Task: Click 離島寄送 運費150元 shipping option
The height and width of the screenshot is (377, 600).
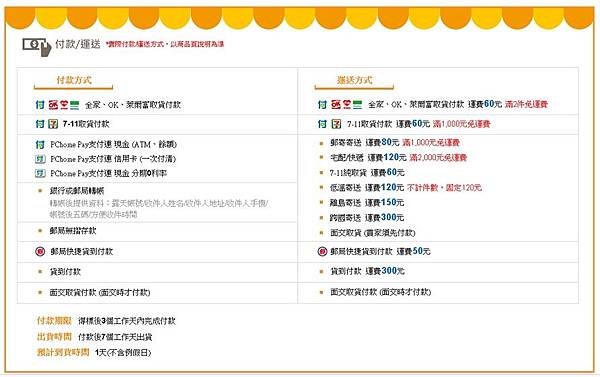Action: coord(367,202)
